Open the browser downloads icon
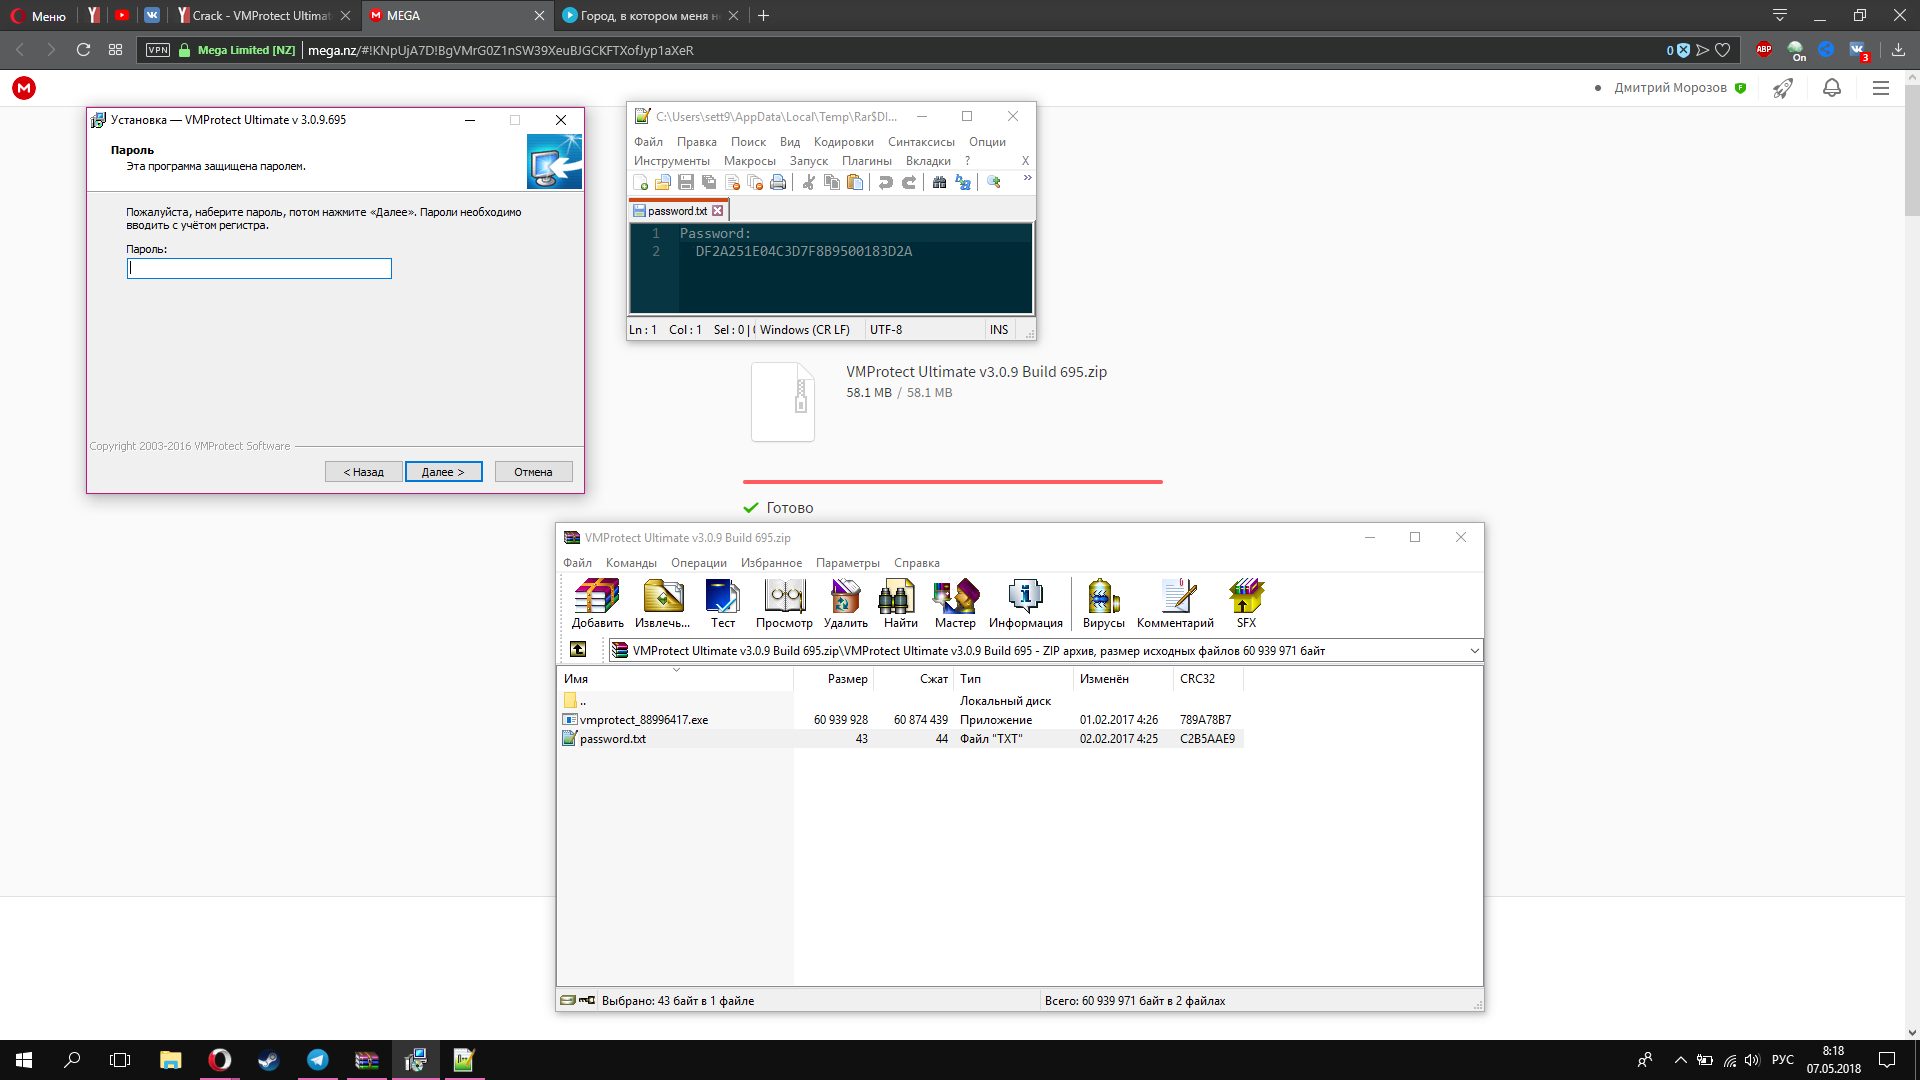Screen dimensions: 1920x1080 coord(1898,49)
